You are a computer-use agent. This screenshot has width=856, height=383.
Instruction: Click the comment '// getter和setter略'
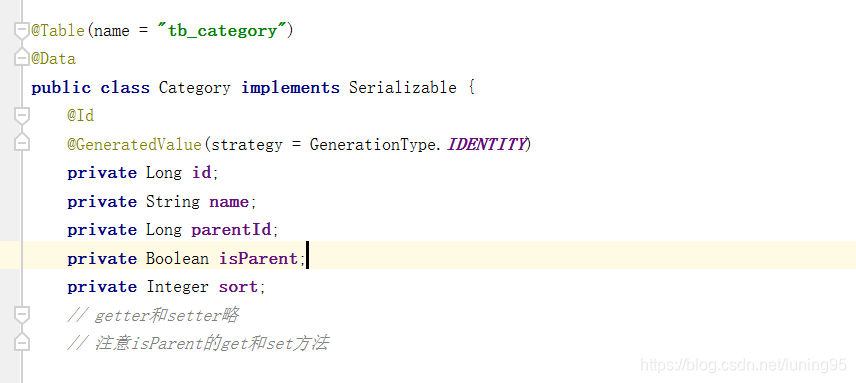click(x=153, y=315)
